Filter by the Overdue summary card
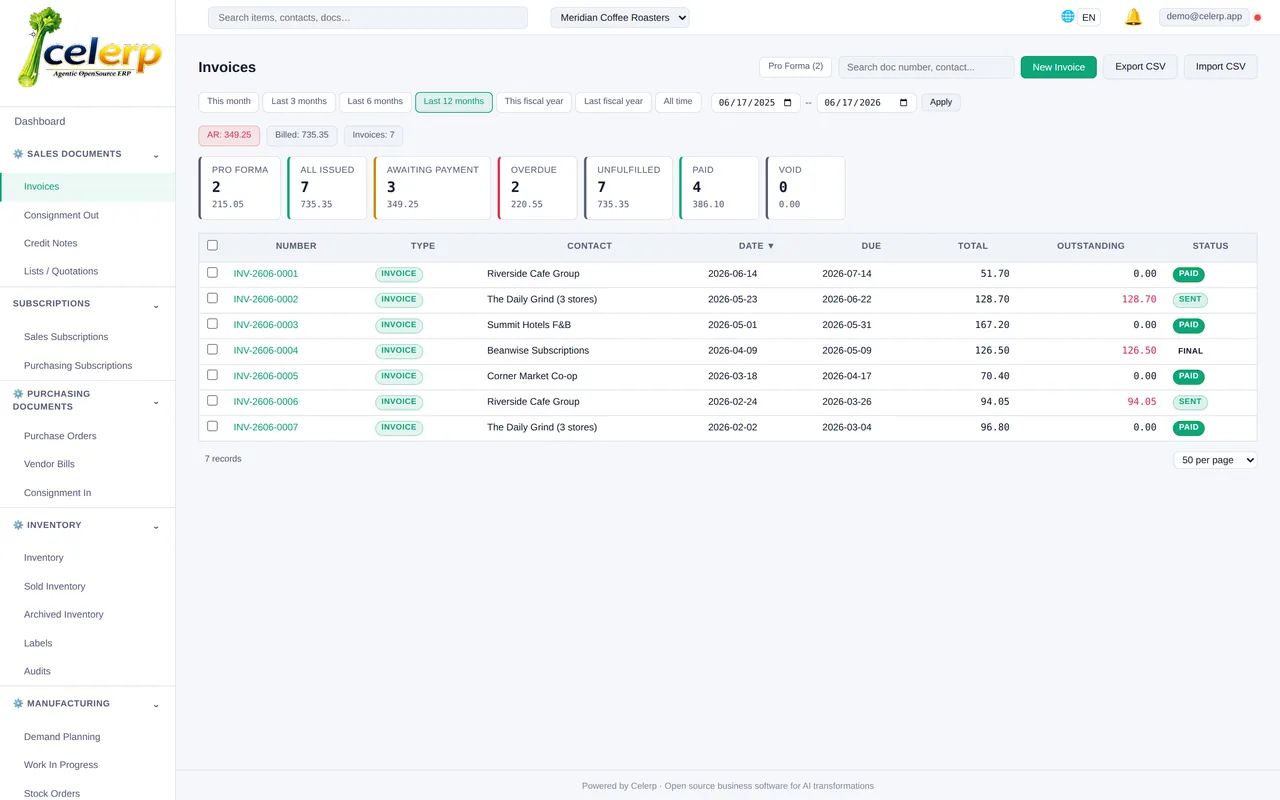This screenshot has width=1280, height=800. 538,188
